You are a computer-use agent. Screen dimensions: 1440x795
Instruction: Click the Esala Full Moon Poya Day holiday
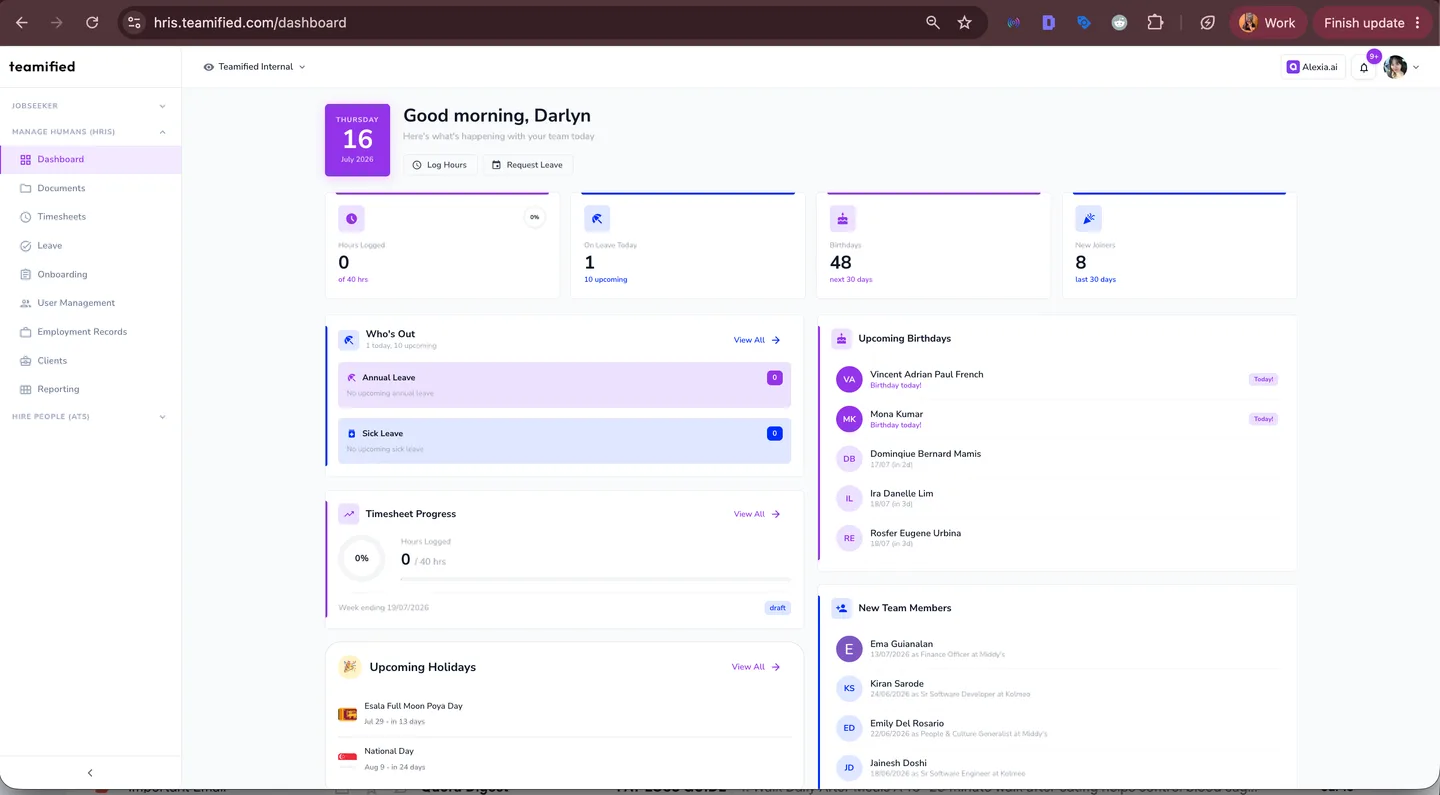(565, 714)
